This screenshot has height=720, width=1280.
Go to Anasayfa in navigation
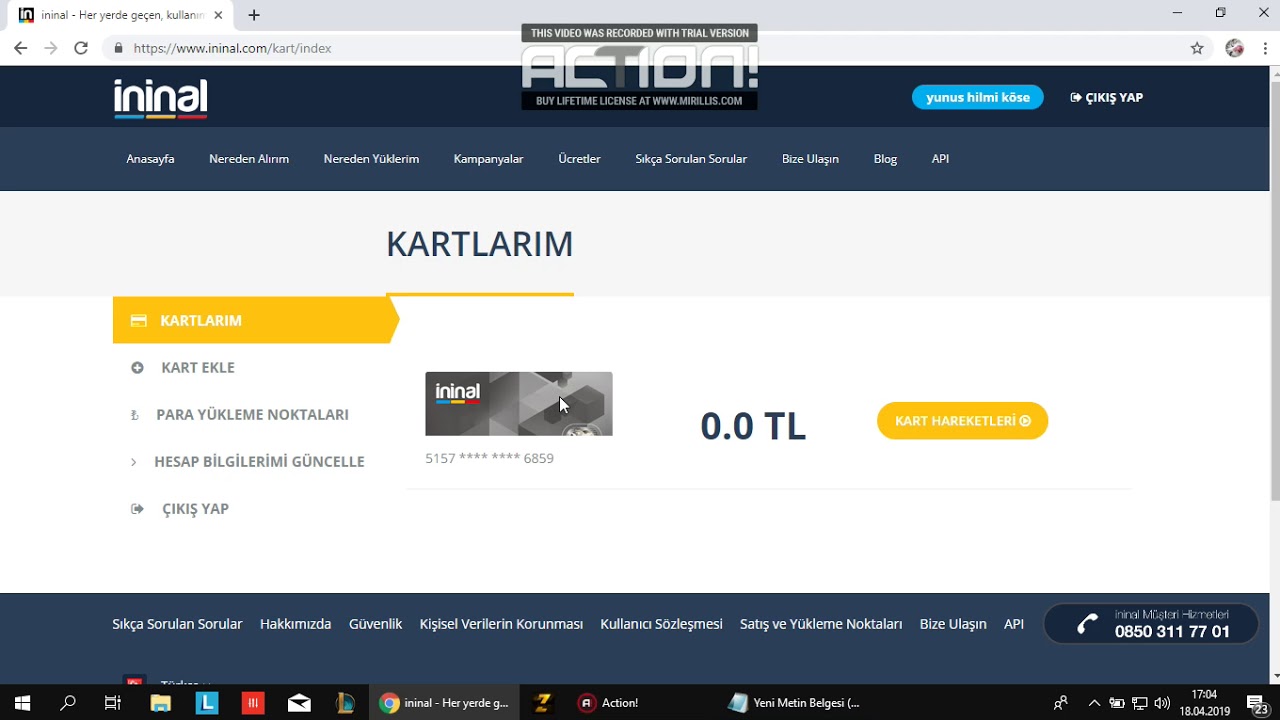(150, 159)
